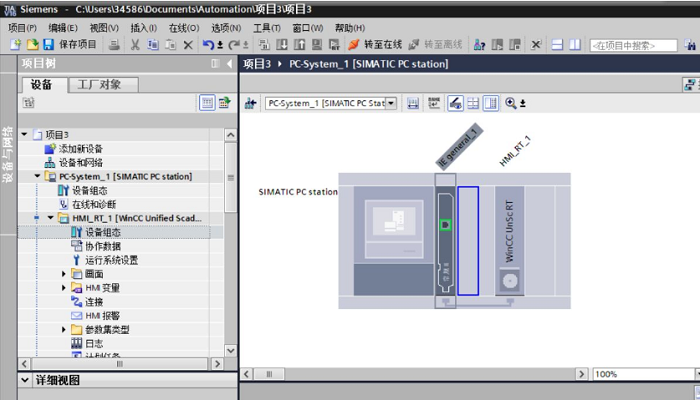Viewport: 700px width, 400px height.
Task: Expand the 参数集类型 folder
Action: pyautogui.click(x=64, y=330)
